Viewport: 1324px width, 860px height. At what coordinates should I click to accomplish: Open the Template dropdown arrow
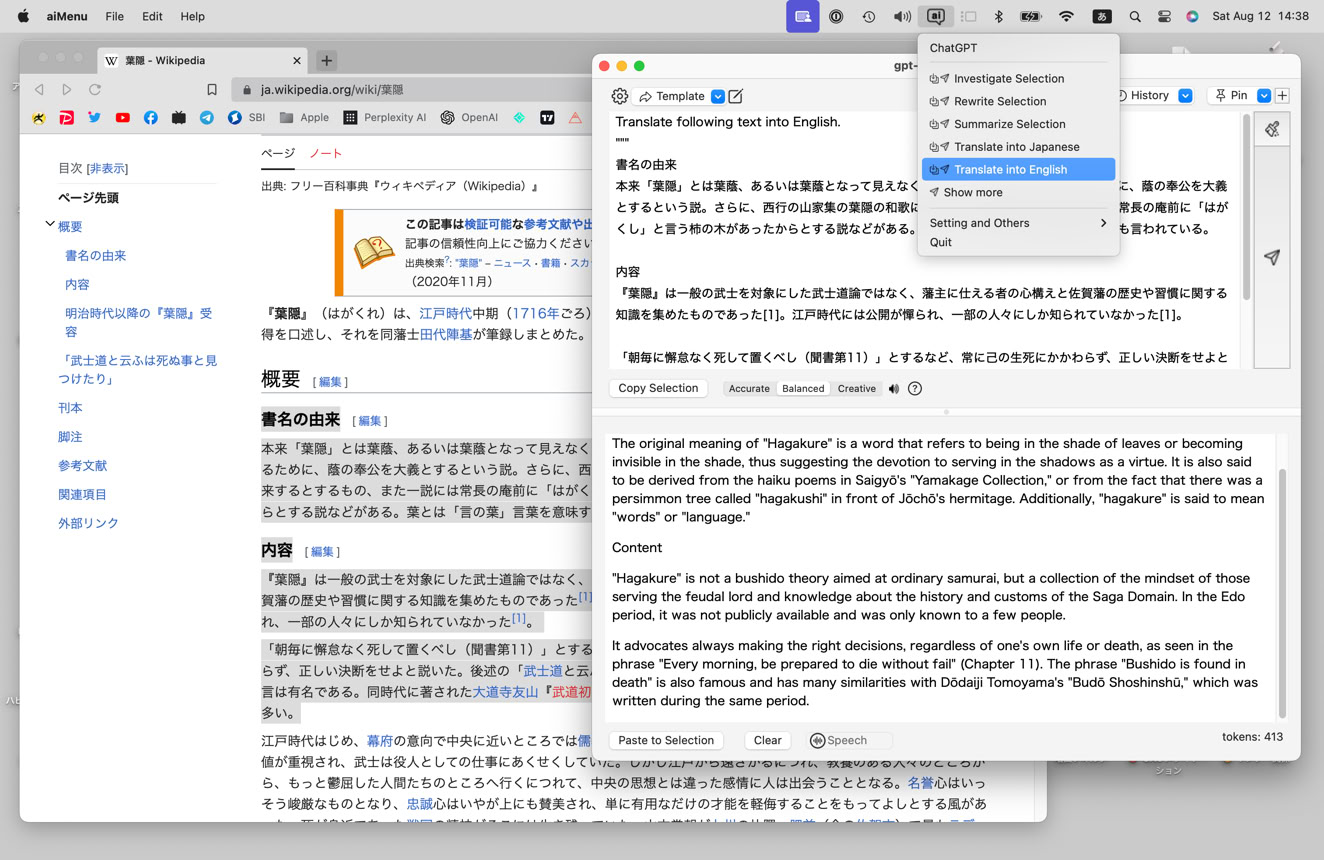pos(718,96)
